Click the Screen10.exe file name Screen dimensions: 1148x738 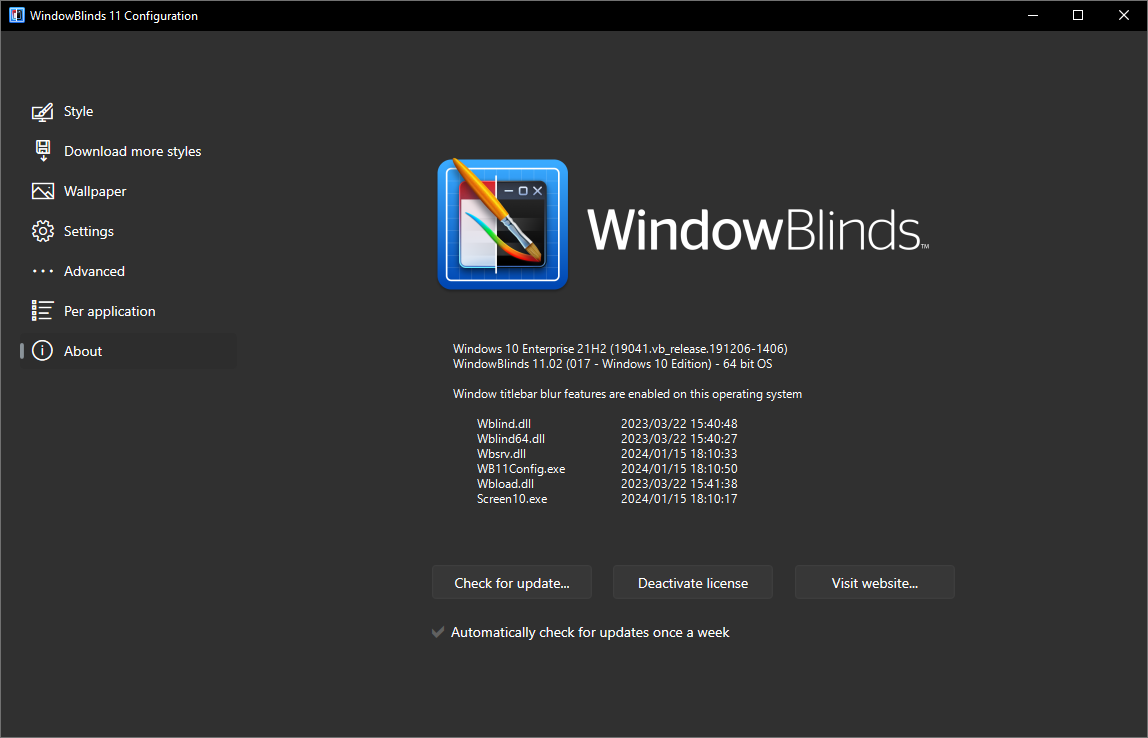[512, 499]
